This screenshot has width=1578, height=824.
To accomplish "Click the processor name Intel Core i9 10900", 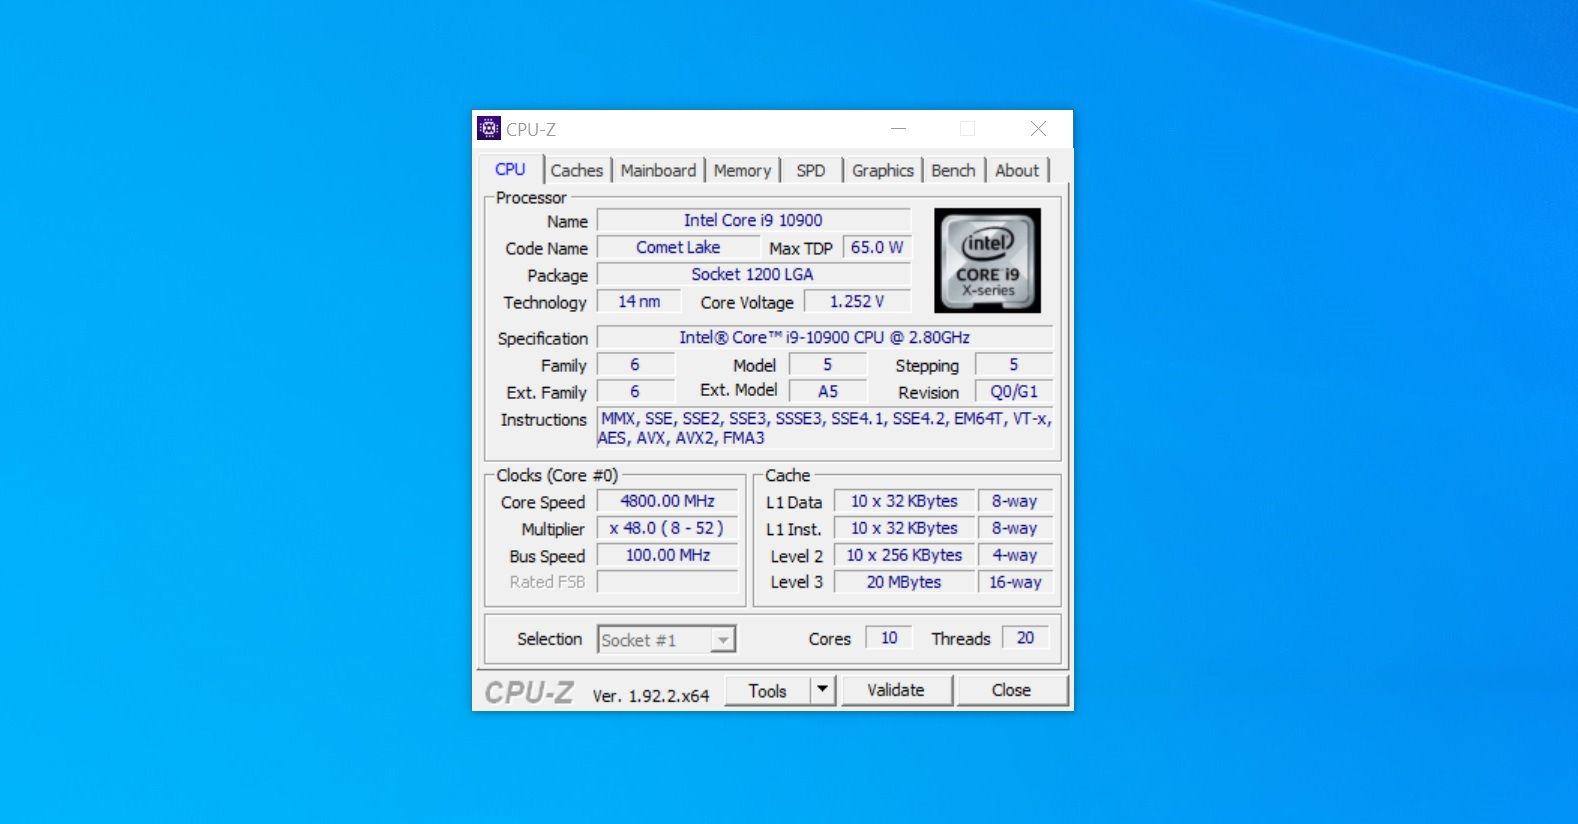I will 753,220.
